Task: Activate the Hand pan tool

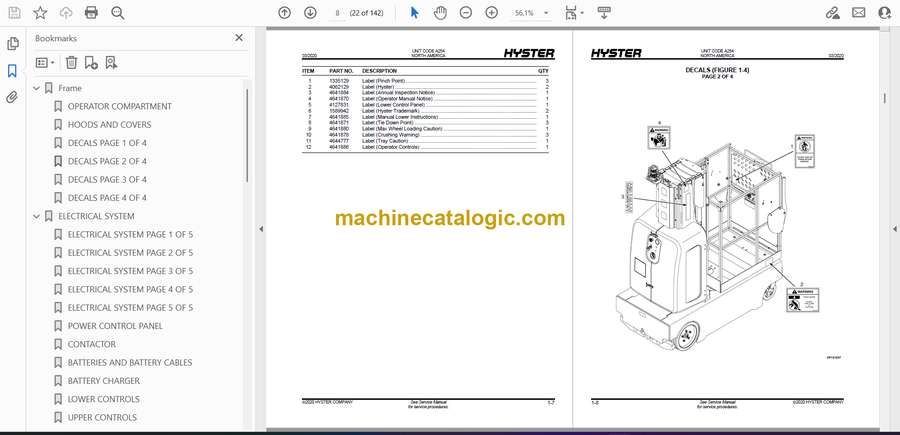Action: (x=440, y=13)
